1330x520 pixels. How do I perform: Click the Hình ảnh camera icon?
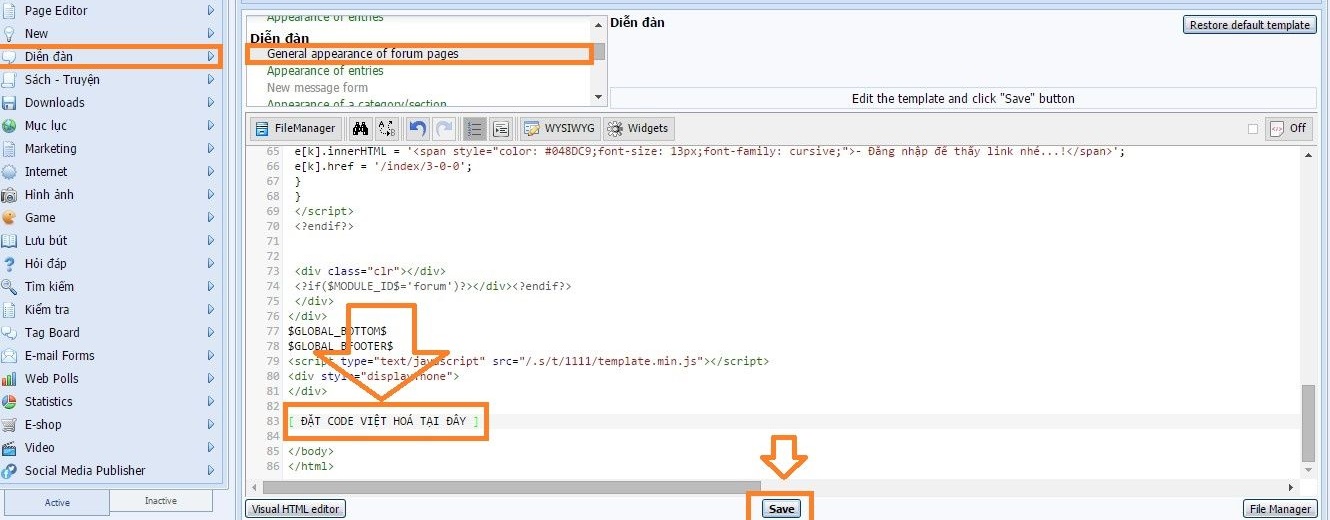pyautogui.click(x=9, y=194)
